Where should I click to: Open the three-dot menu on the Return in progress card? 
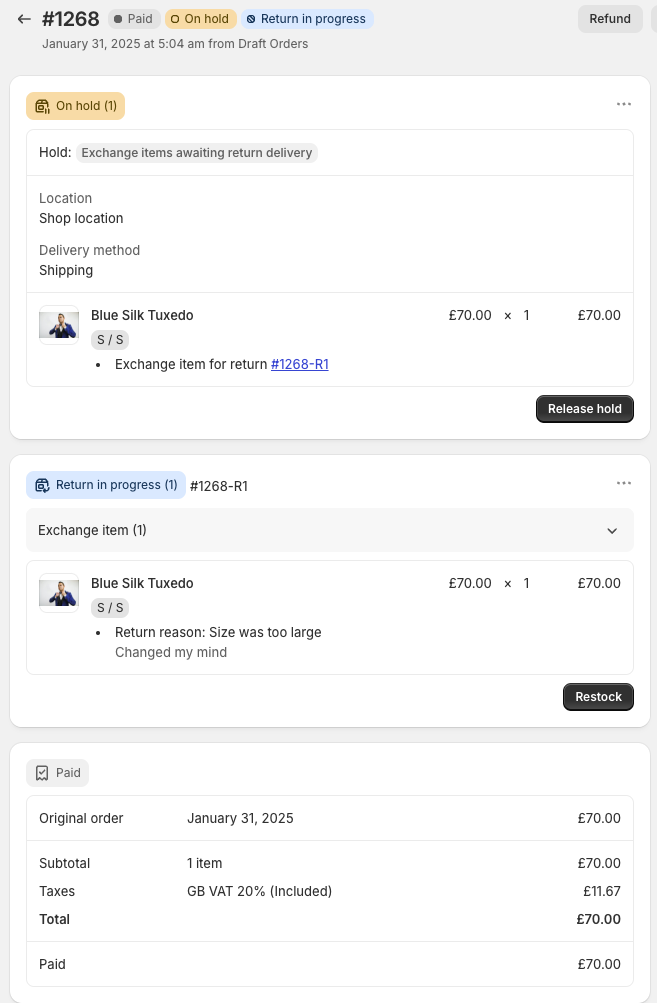(624, 483)
